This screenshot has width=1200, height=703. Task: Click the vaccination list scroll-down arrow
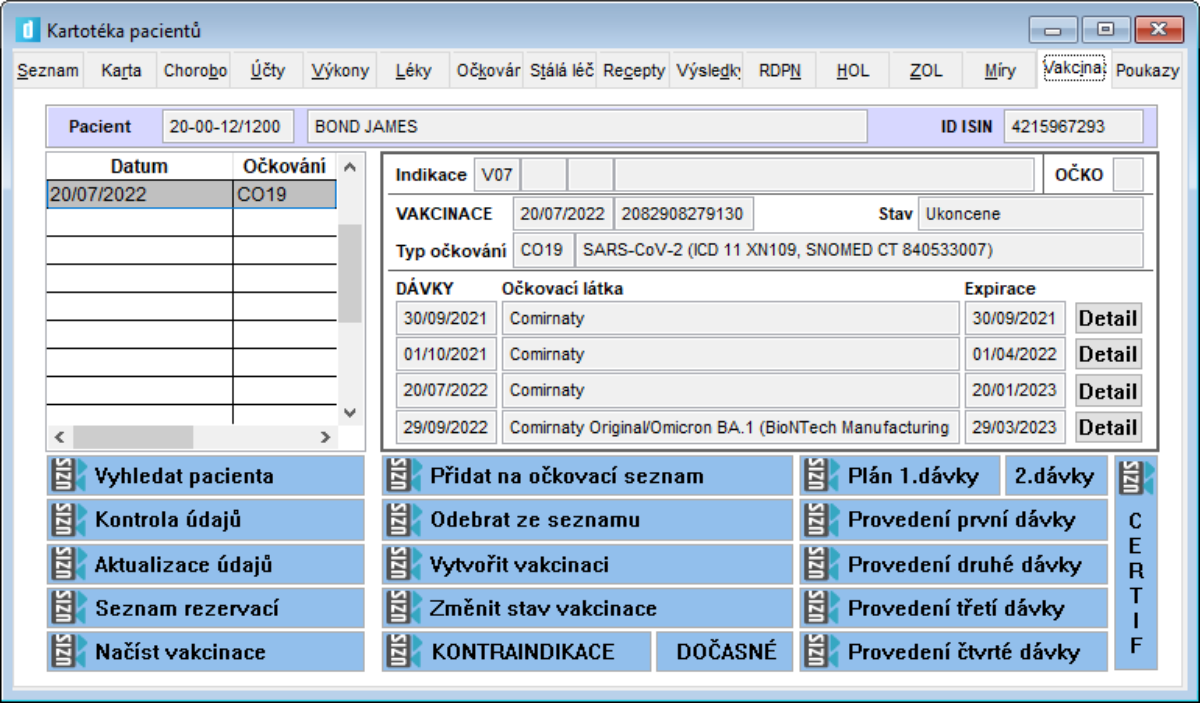coord(349,411)
